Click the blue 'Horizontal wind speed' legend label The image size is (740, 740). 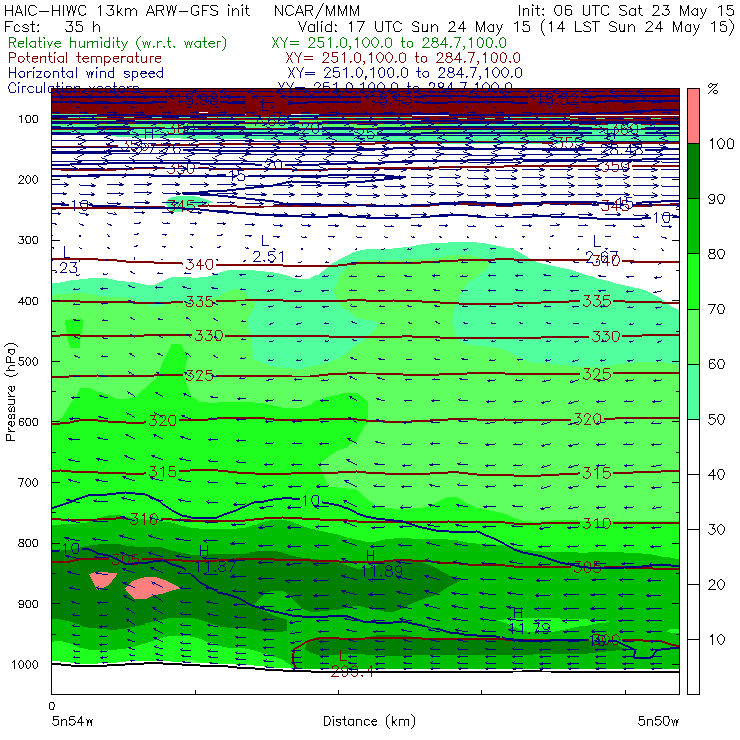pyautogui.click(x=86, y=73)
